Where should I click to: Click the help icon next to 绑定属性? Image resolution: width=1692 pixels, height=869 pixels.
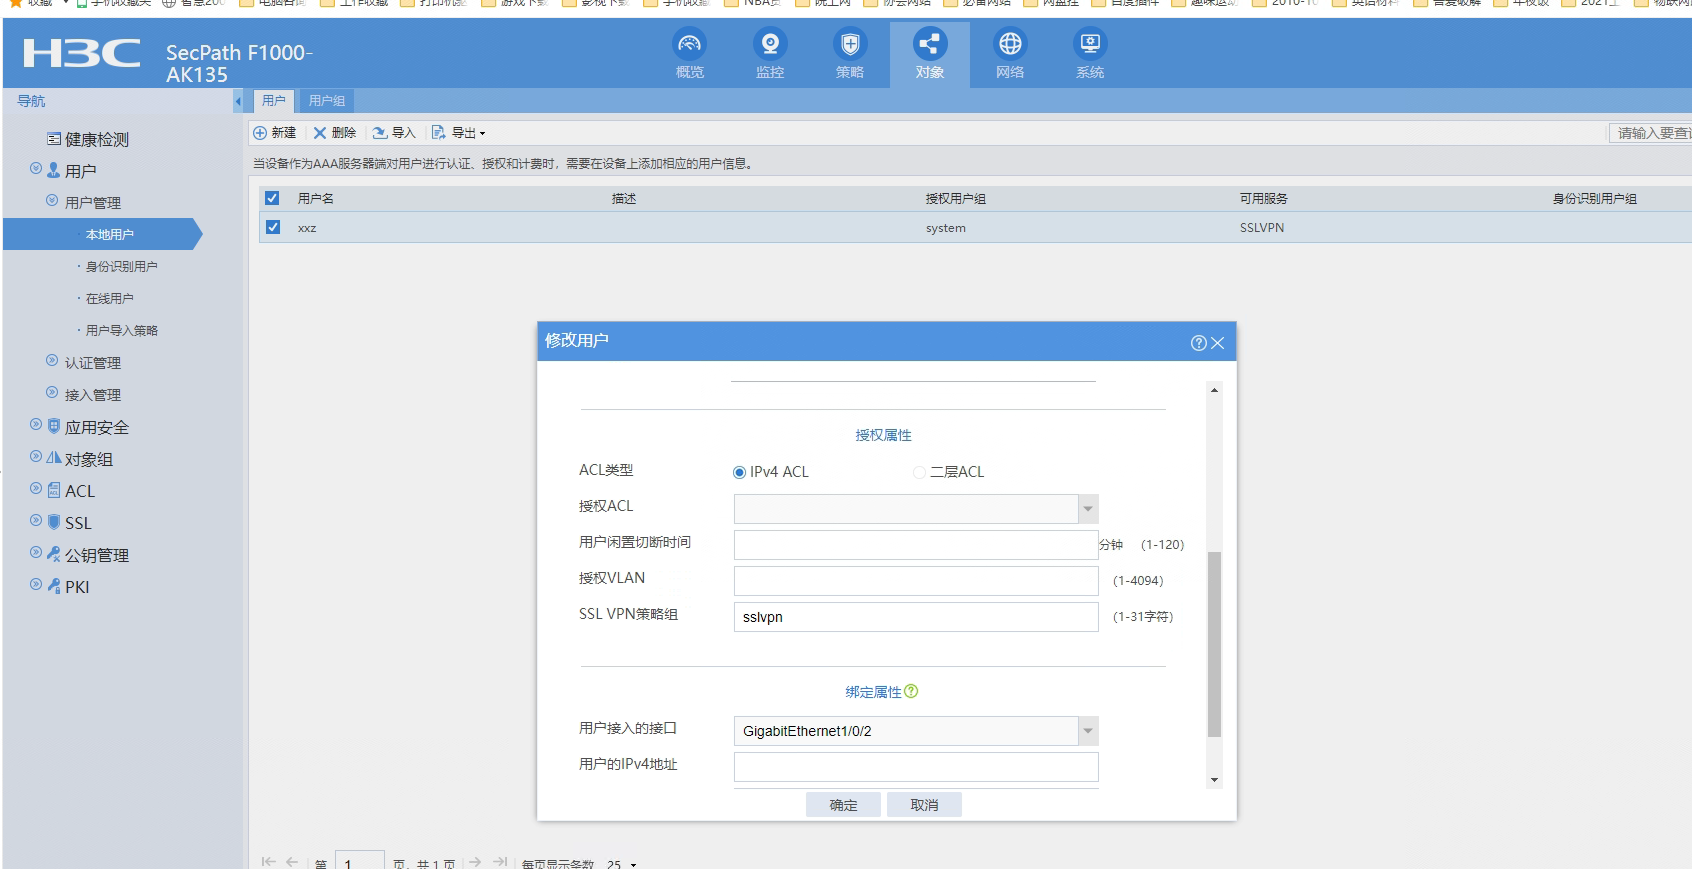click(x=911, y=691)
